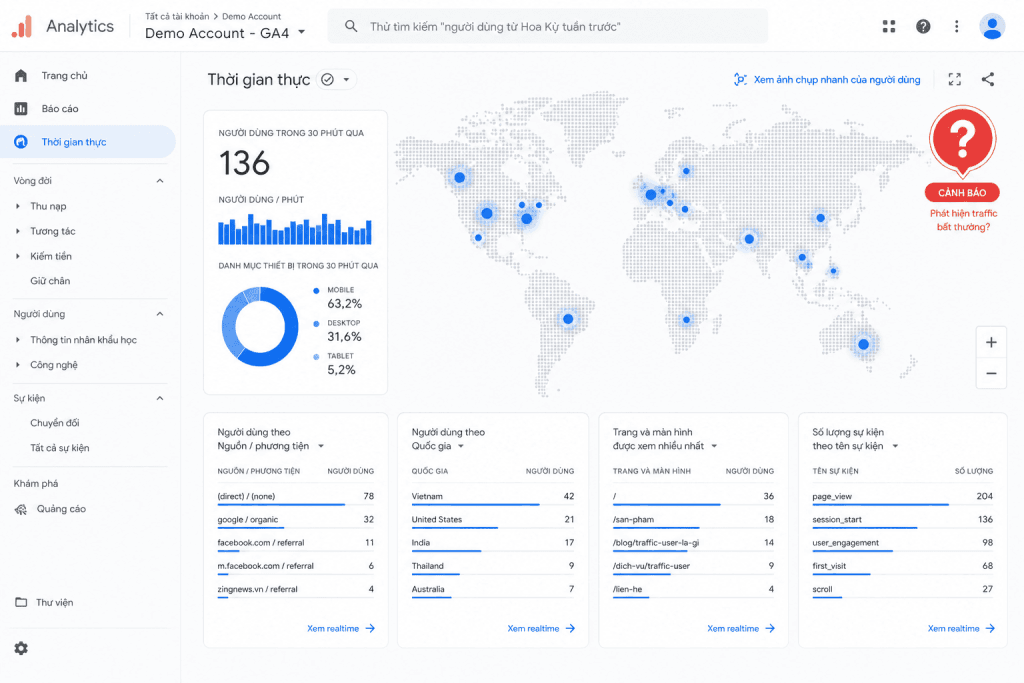1024x683 pixels.
Task: Click the Trang chủ home icon
Action: (21, 76)
